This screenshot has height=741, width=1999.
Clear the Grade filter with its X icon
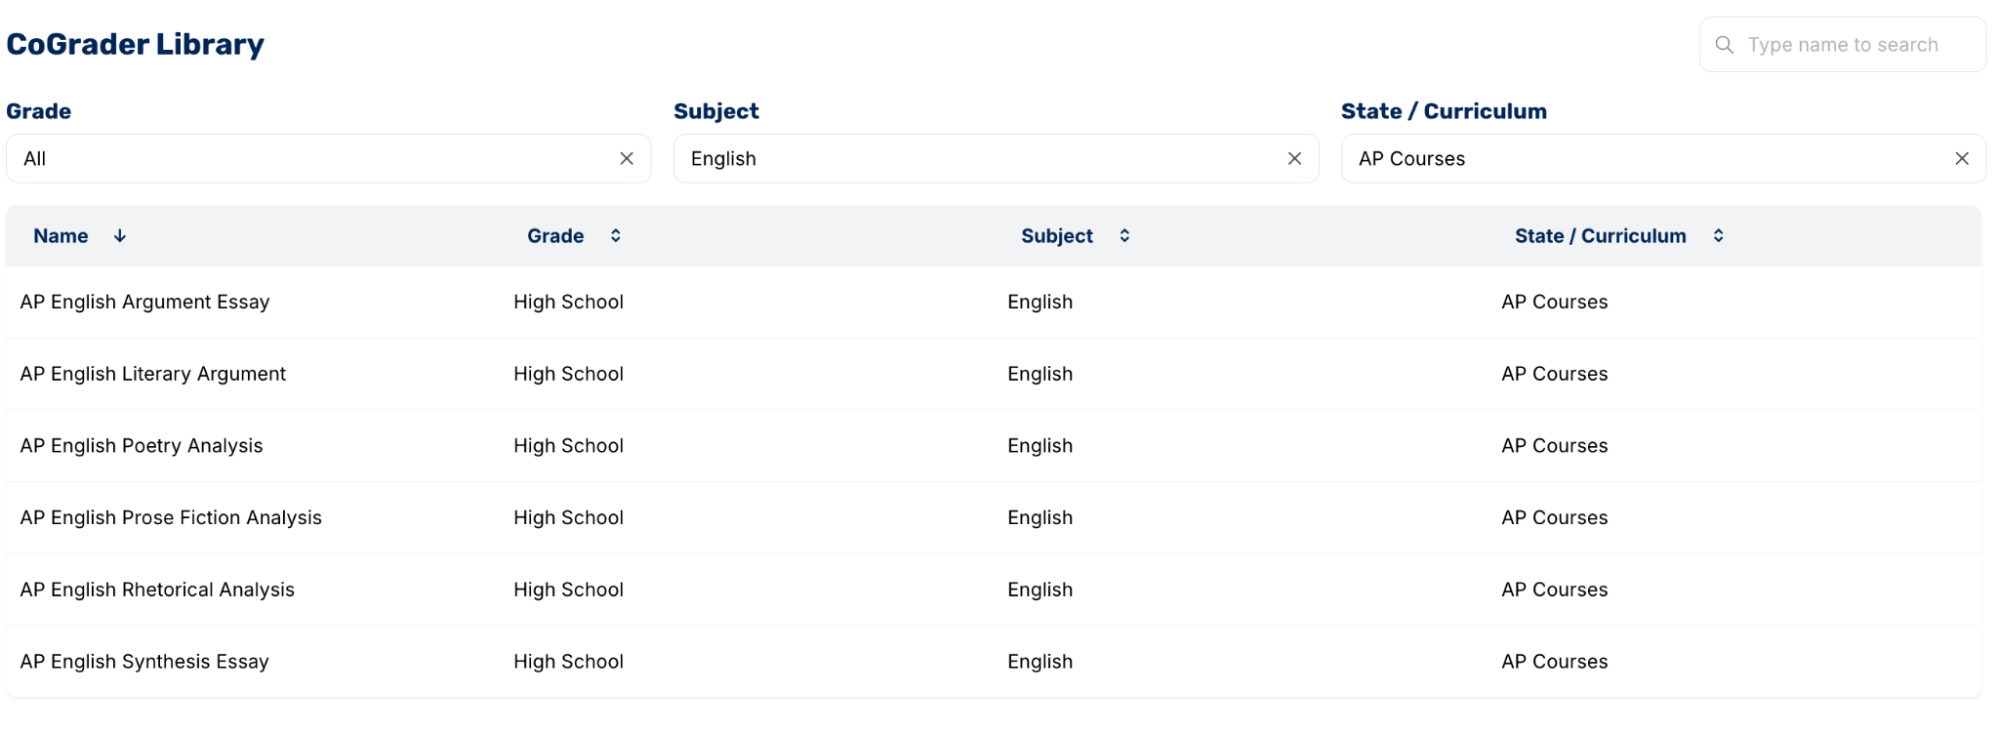627,159
